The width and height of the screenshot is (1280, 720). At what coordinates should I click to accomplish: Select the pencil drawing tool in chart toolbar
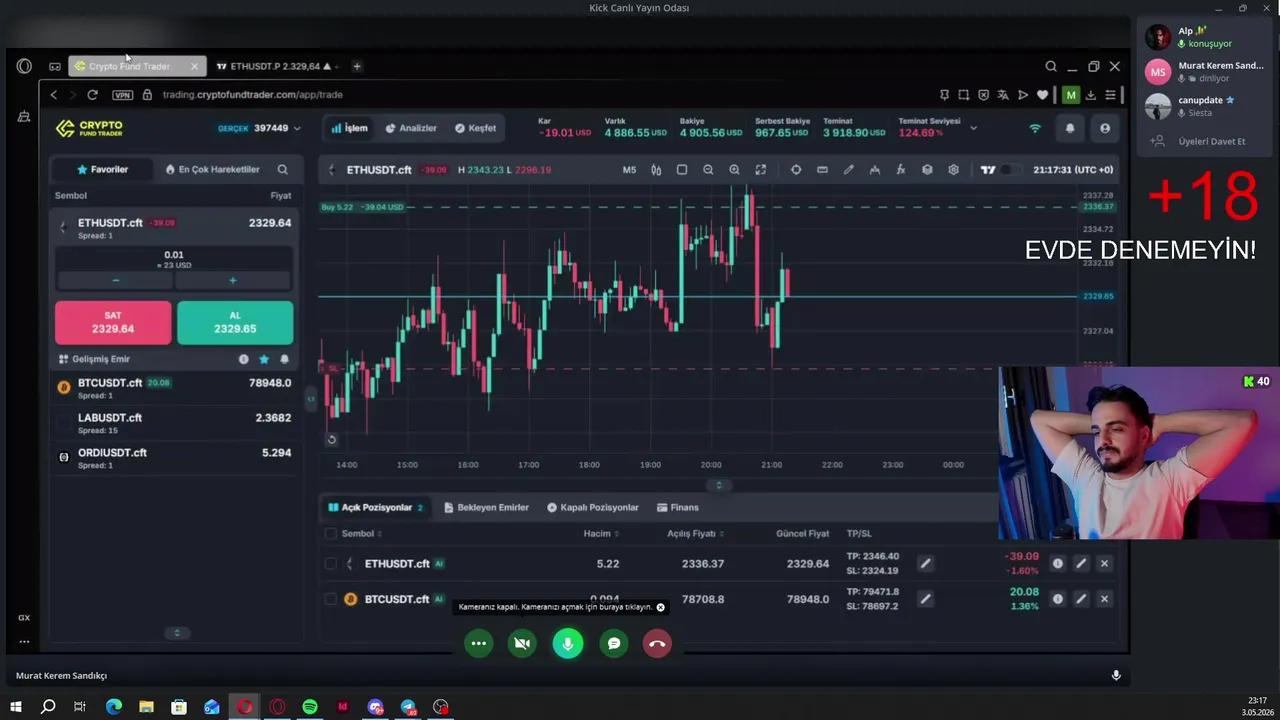[848, 170]
